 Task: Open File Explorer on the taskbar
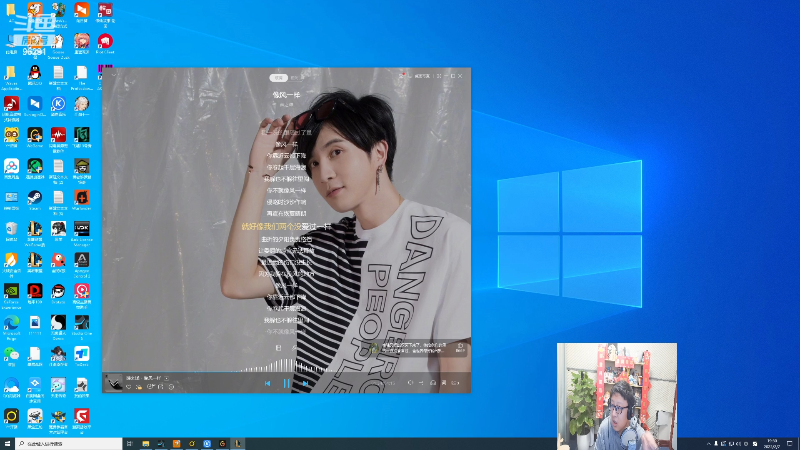[x=145, y=444]
